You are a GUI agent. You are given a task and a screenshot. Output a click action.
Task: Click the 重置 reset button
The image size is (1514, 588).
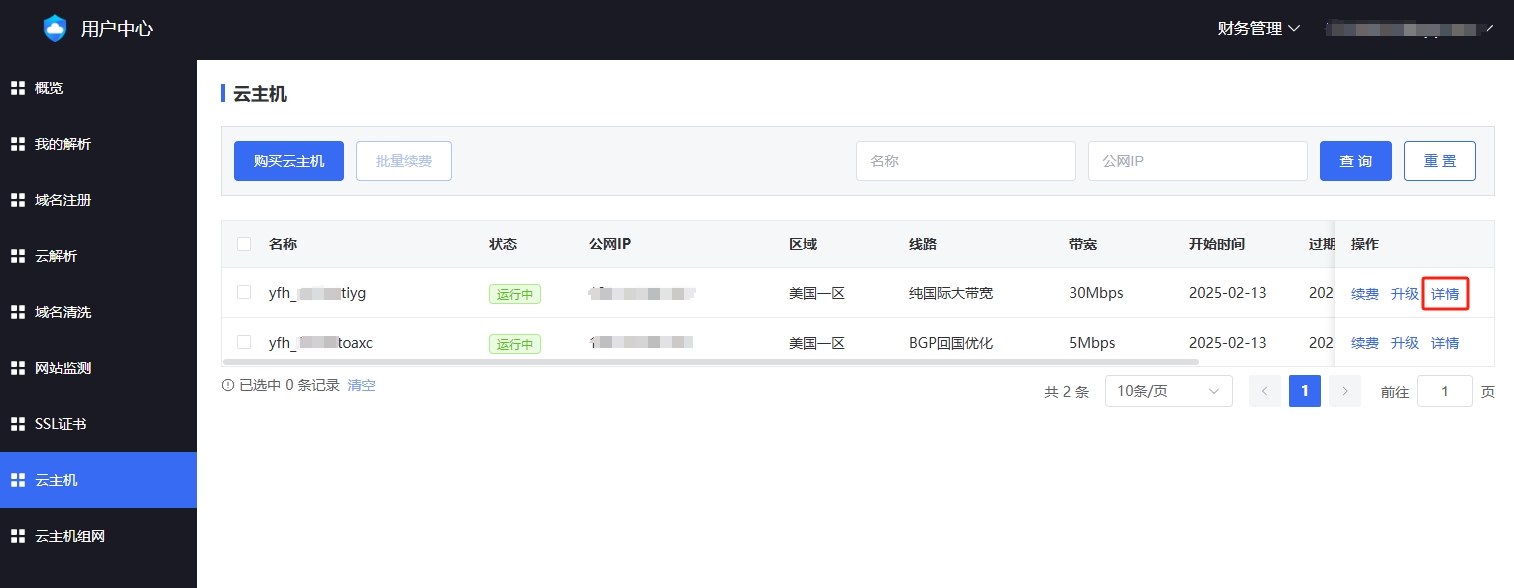tap(1440, 161)
